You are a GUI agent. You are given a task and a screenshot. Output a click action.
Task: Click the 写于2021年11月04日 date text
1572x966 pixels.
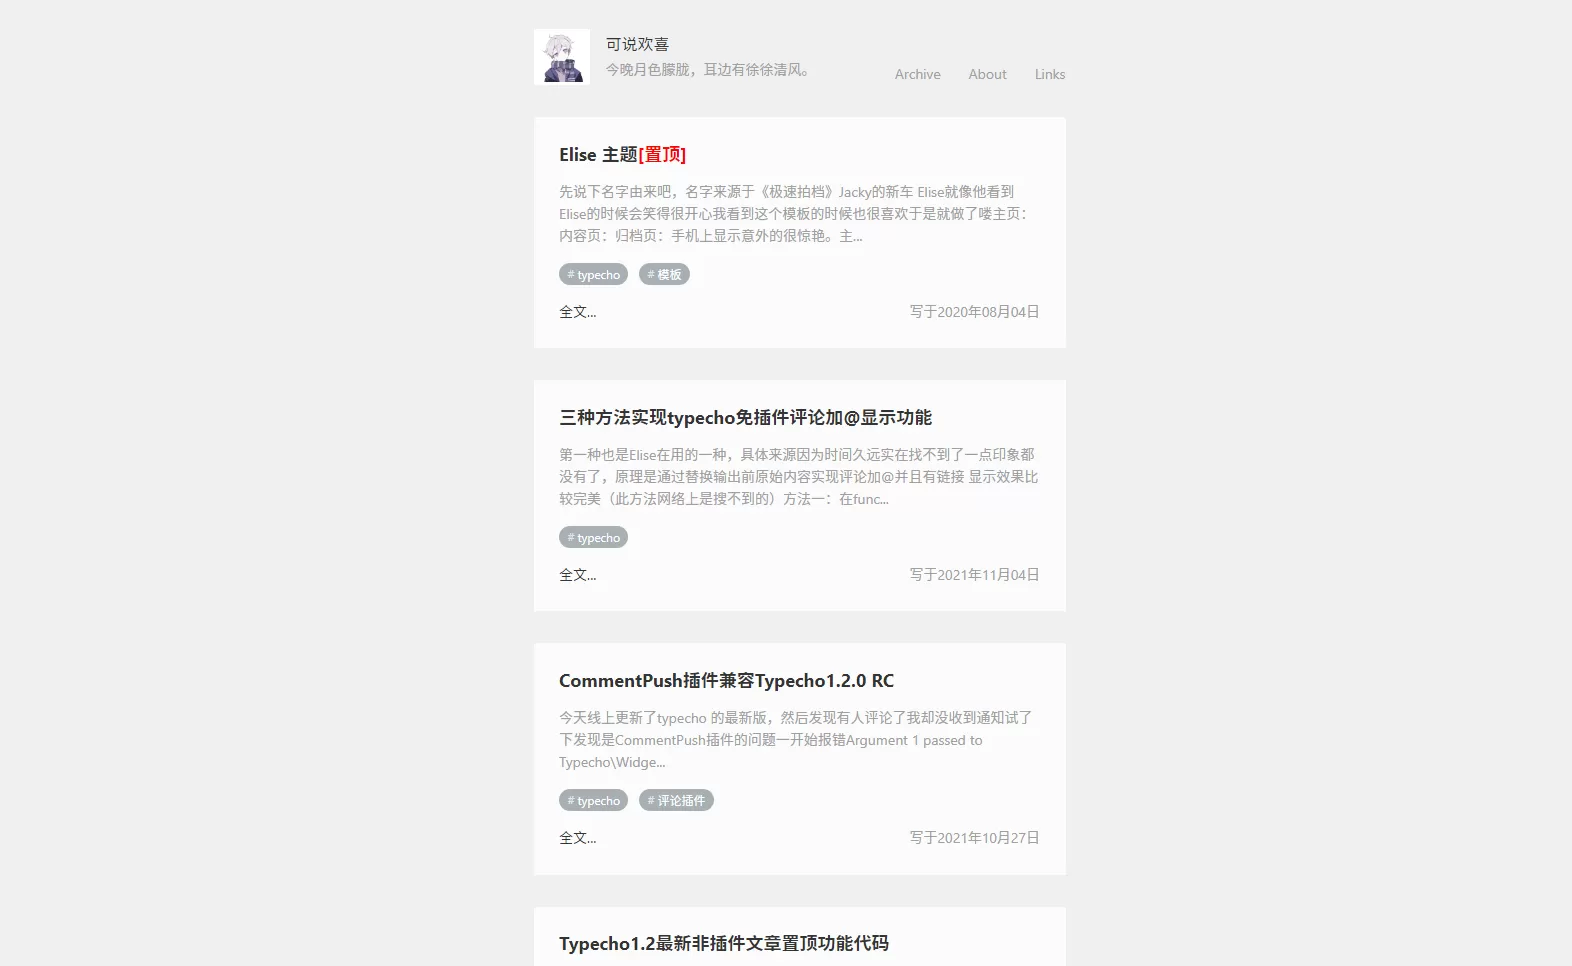click(x=974, y=575)
